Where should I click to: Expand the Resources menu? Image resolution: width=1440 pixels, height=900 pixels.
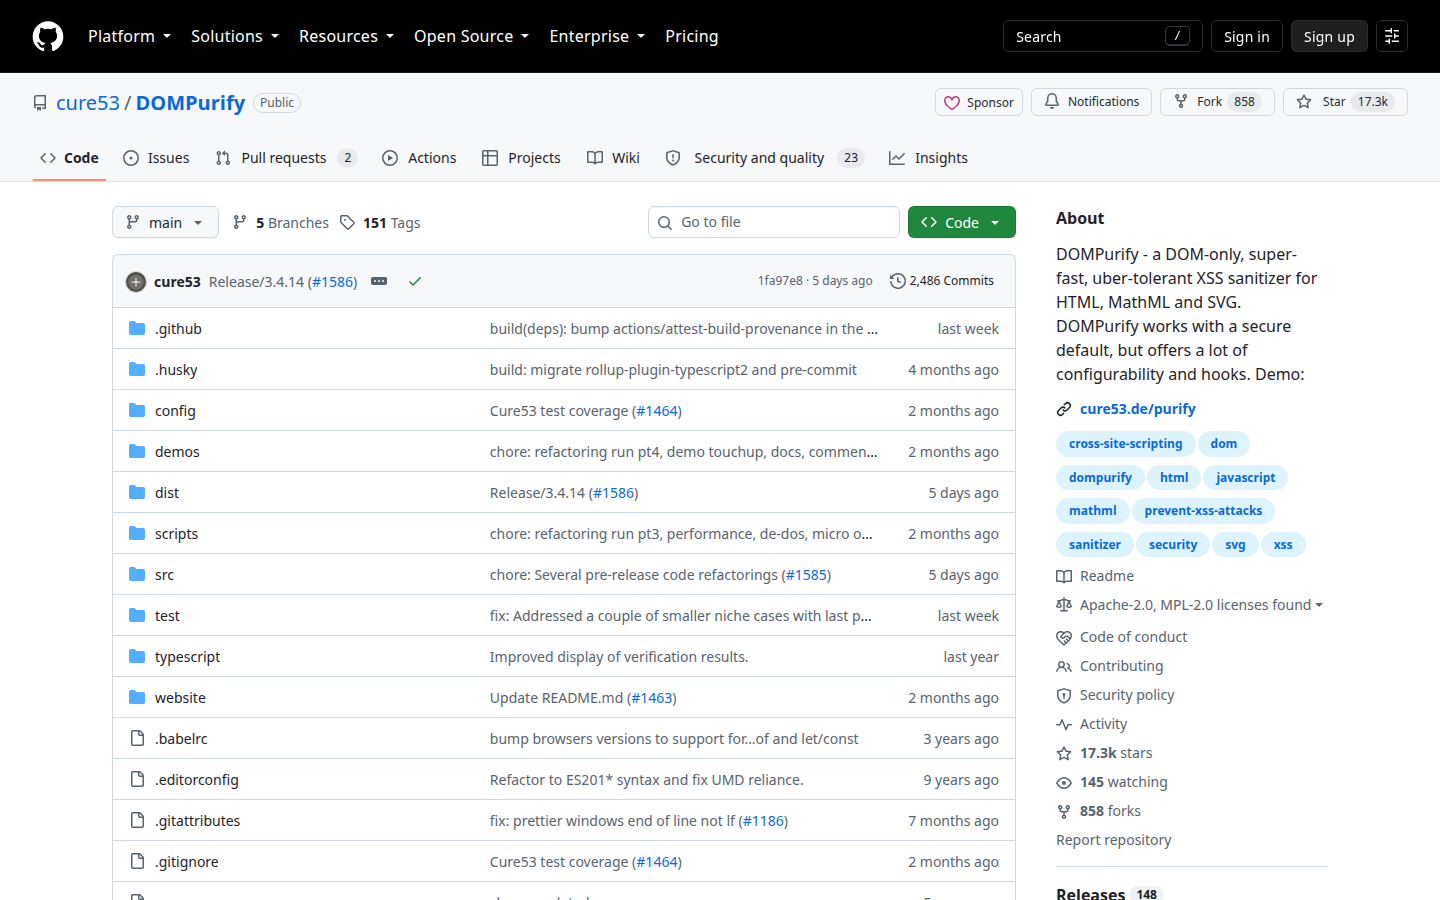[x=347, y=36]
